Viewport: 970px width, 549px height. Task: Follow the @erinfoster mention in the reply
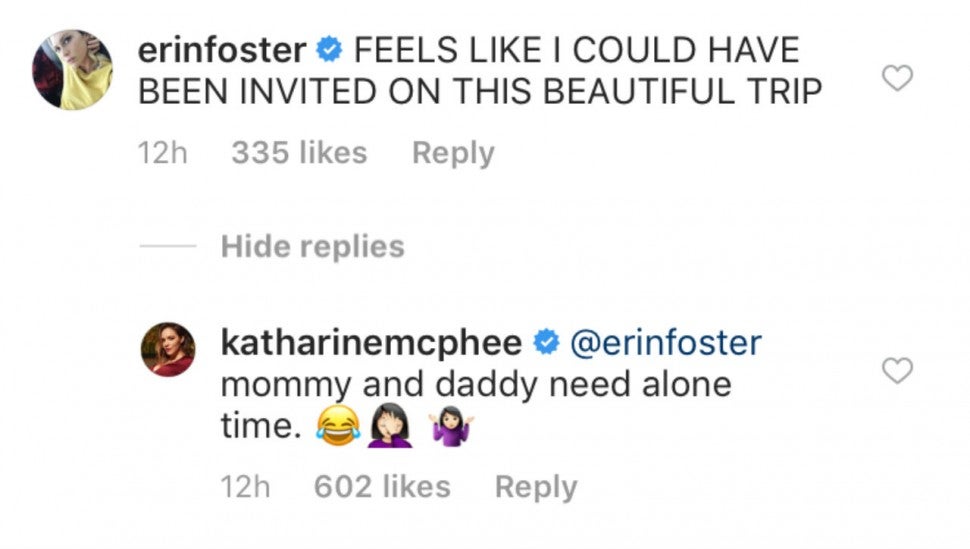coord(665,344)
